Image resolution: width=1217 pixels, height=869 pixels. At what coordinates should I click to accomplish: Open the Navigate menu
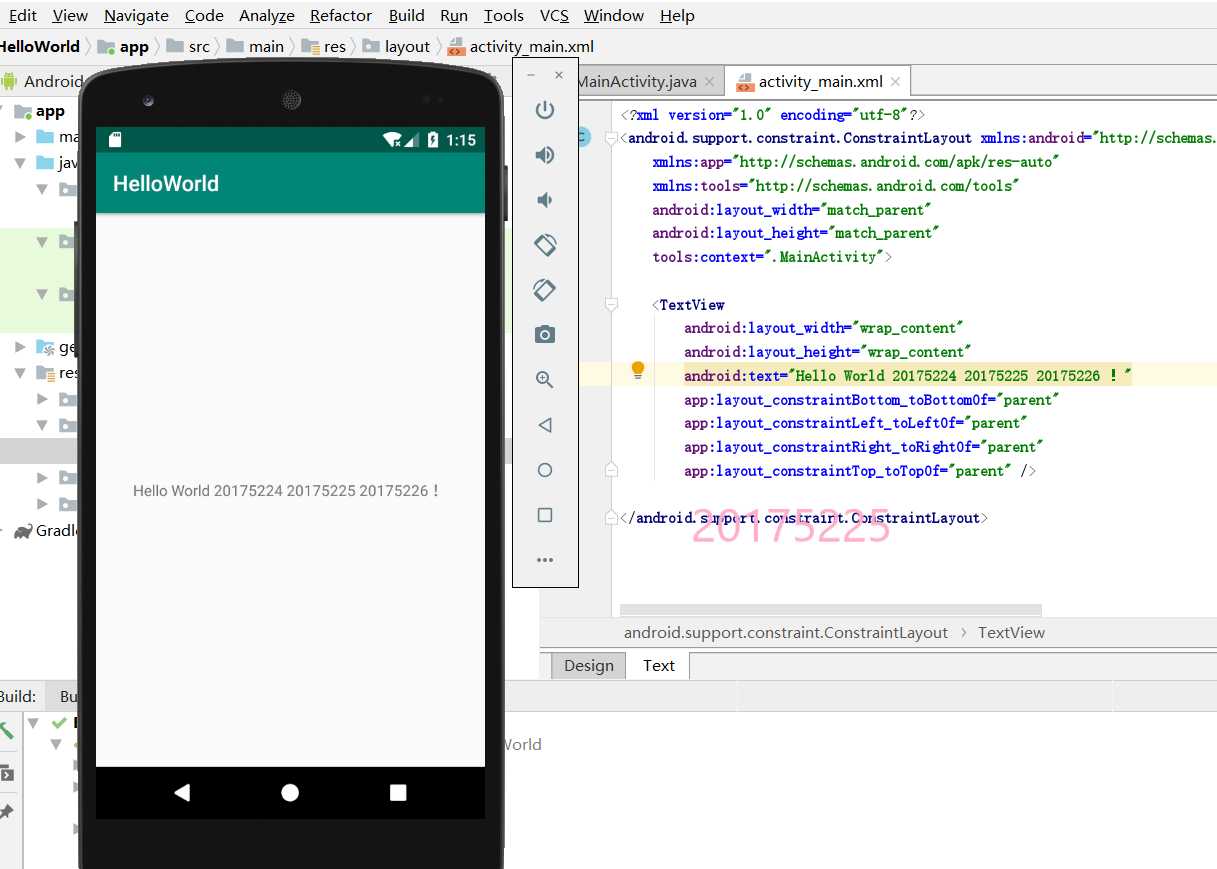click(x=136, y=15)
